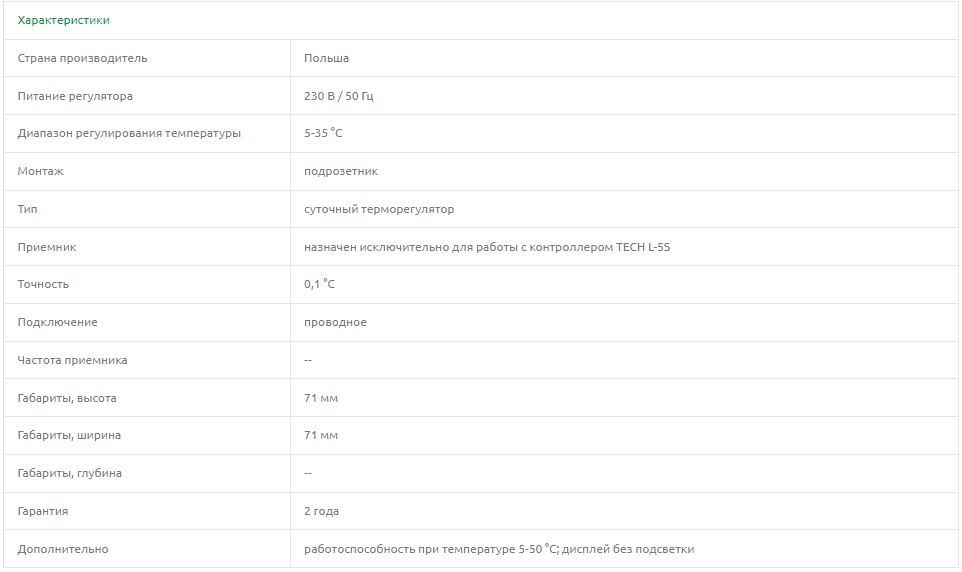Select the 2 года warranty value
962x572 pixels.
click(321, 511)
